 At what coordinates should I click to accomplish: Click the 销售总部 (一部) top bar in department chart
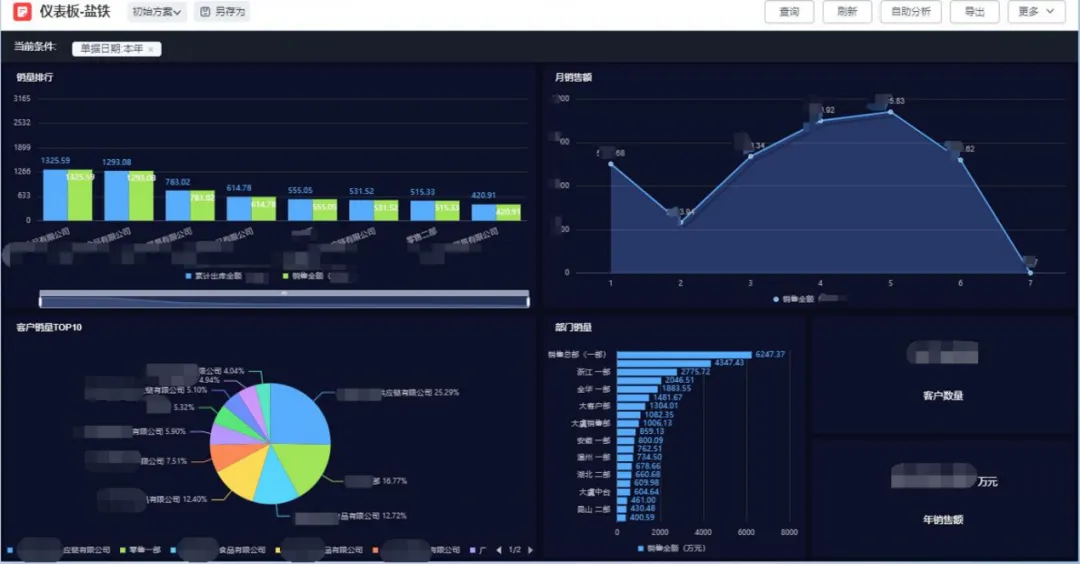point(684,355)
